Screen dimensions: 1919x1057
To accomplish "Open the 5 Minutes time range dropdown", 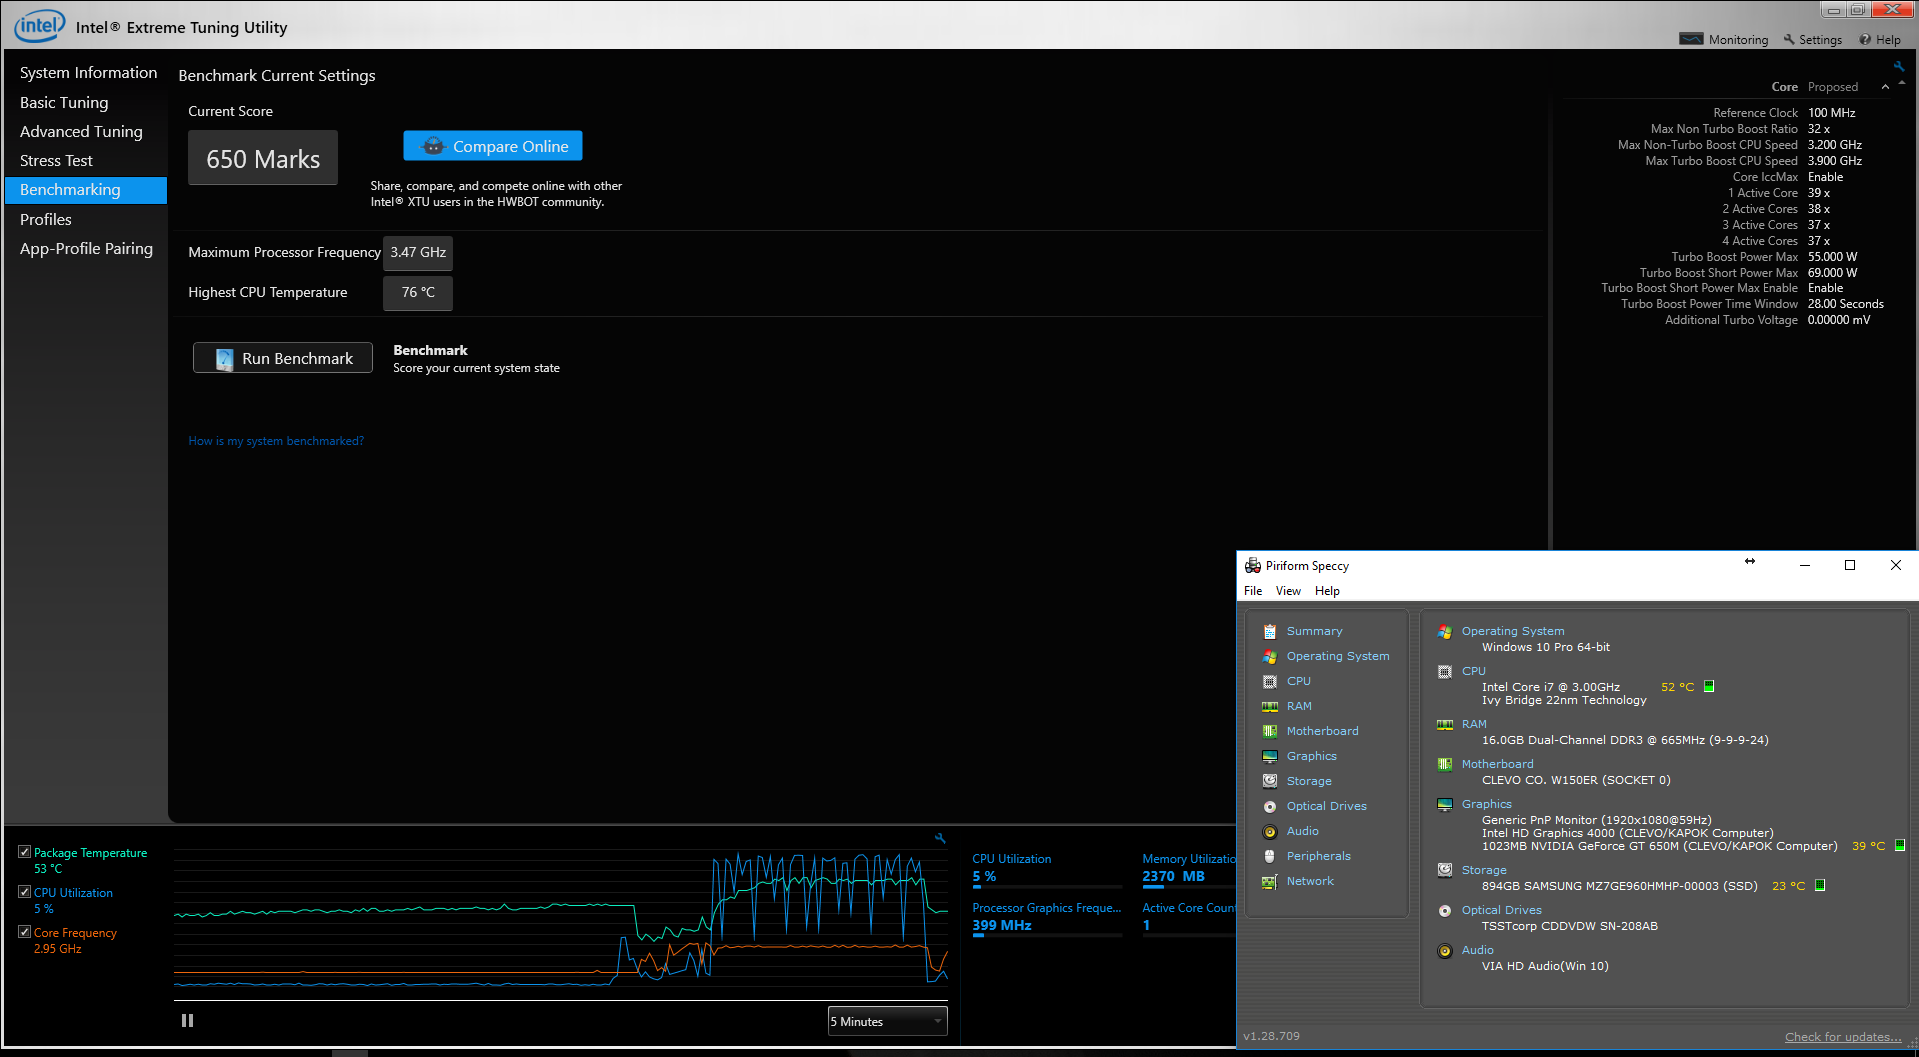I will click(x=887, y=1021).
